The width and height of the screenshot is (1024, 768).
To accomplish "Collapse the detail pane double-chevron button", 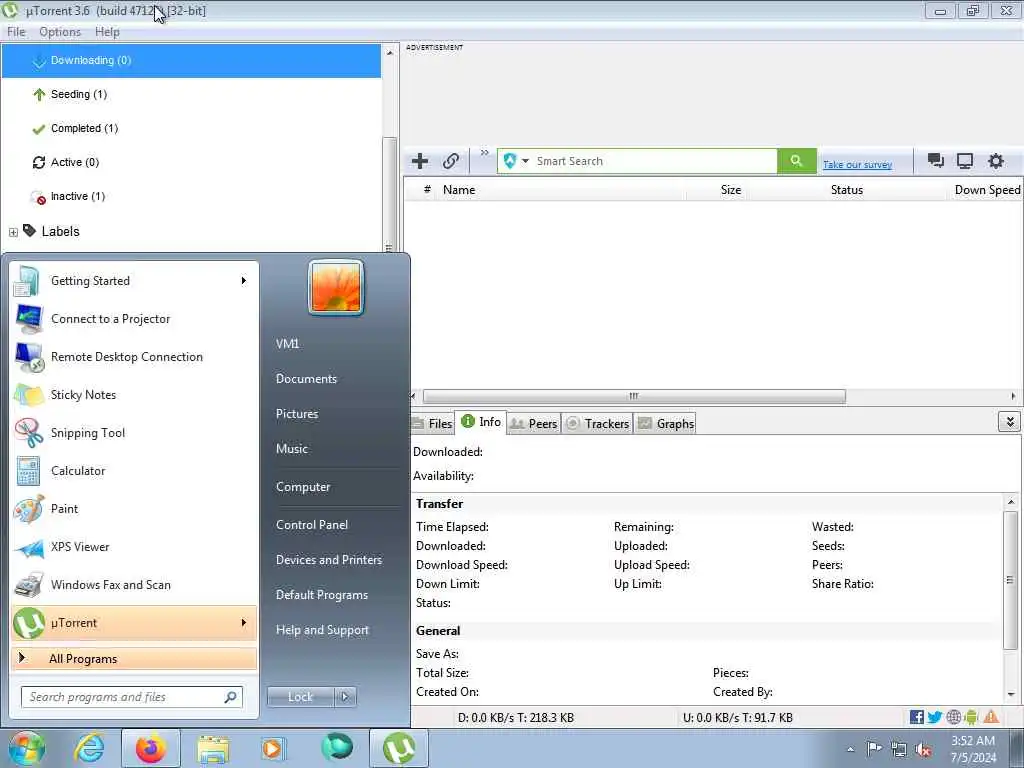I will (1010, 422).
